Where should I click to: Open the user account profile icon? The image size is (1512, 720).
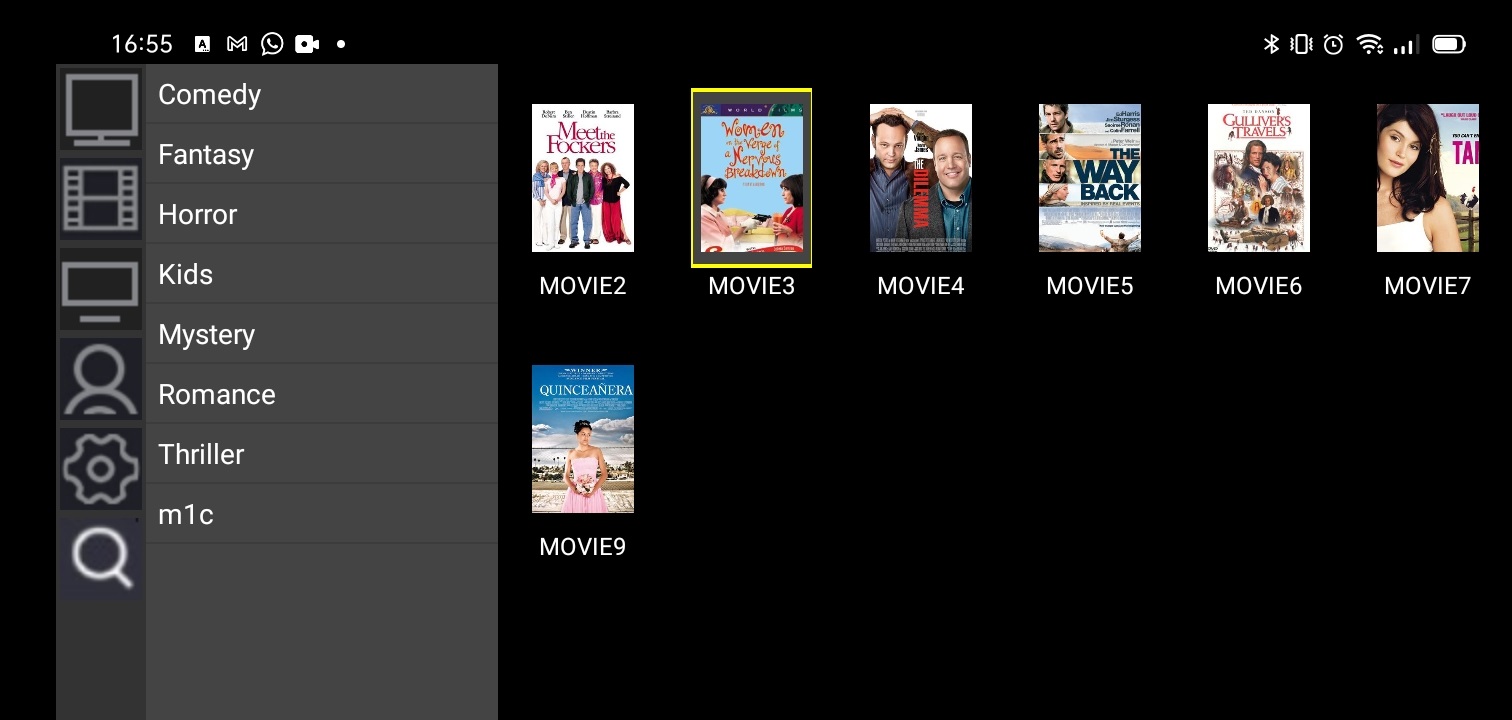click(101, 378)
